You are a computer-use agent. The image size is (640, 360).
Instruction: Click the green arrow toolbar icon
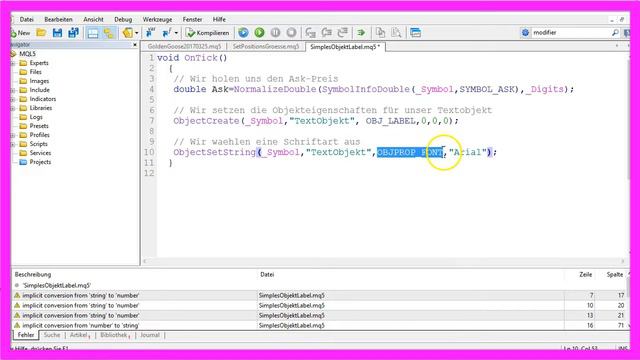[x=361, y=33]
